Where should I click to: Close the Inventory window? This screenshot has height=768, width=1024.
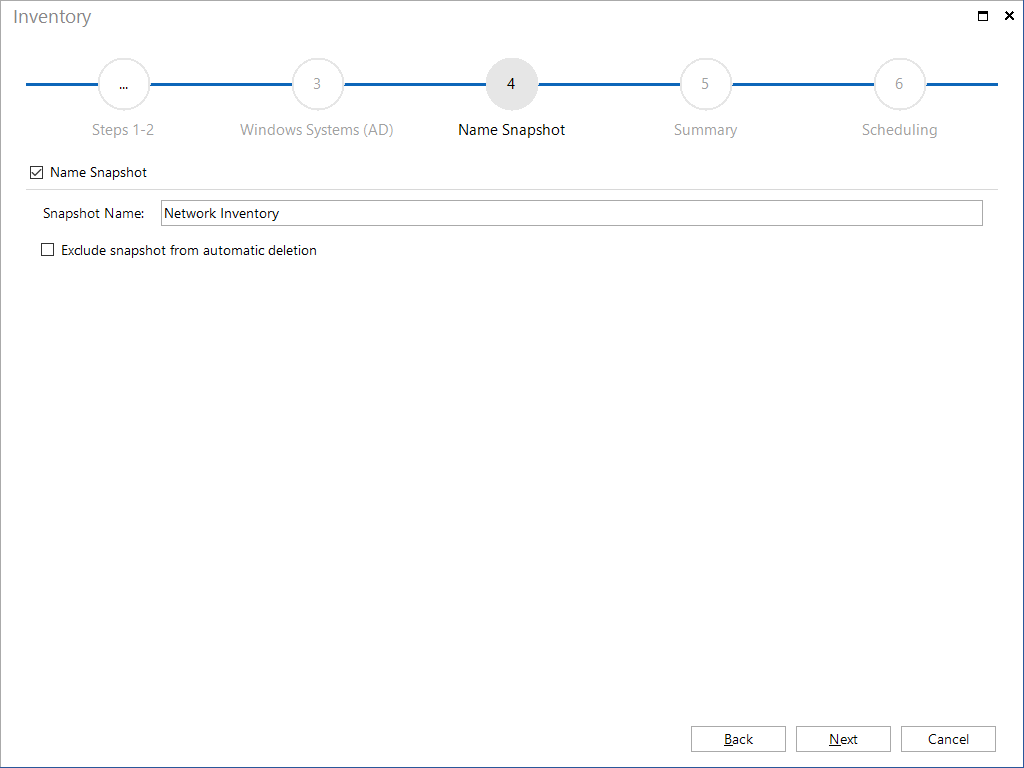pos(1009,16)
